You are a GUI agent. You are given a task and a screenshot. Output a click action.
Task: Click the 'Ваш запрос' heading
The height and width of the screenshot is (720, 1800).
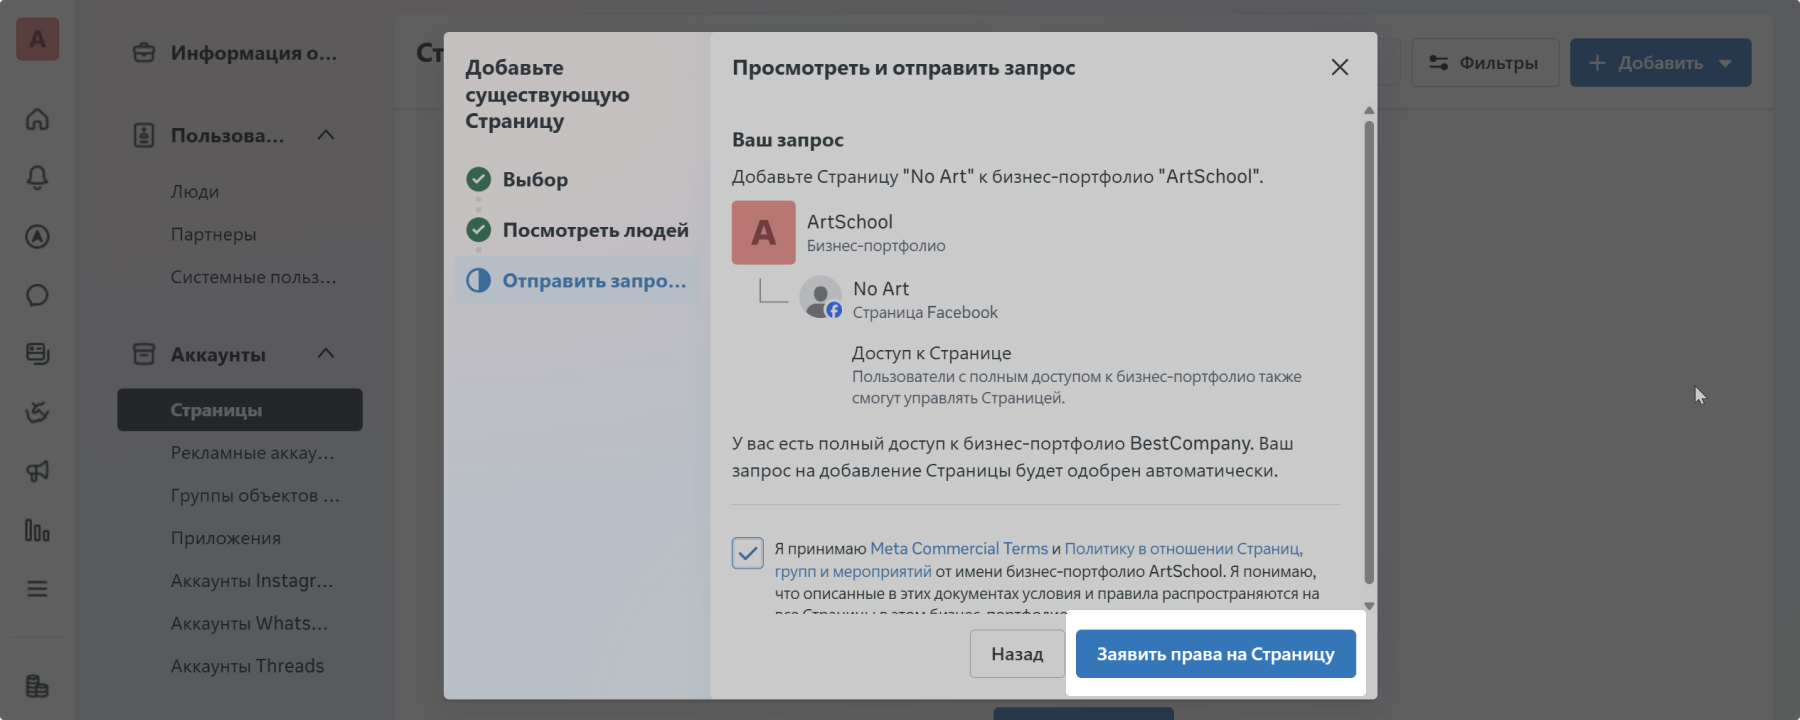tap(788, 140)
